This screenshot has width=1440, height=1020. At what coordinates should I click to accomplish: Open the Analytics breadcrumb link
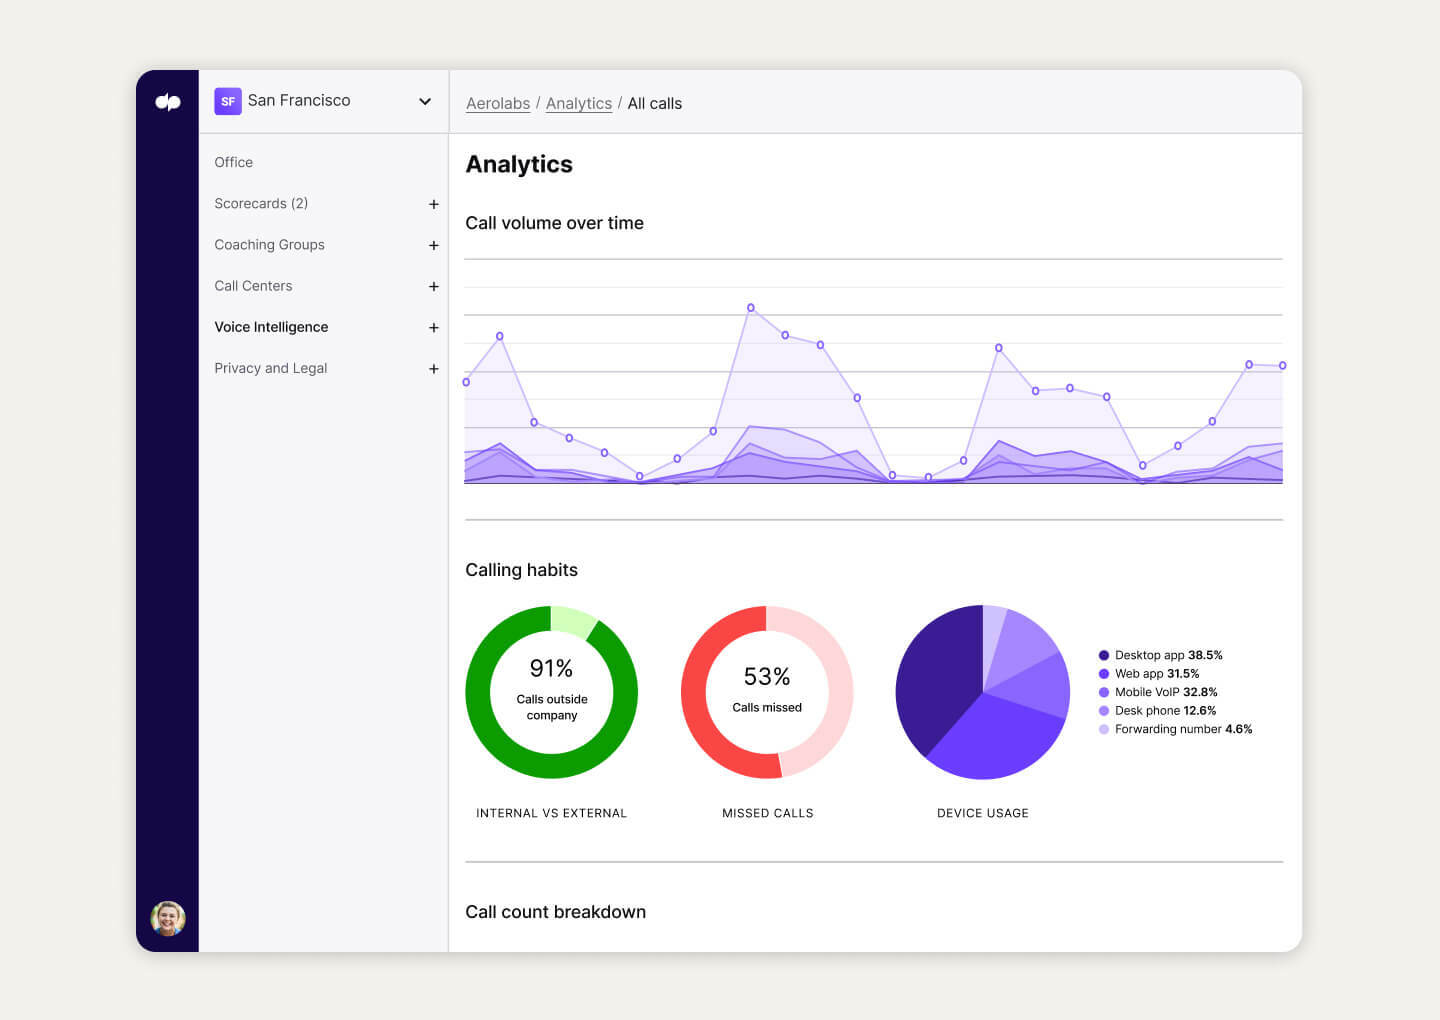click(x=579, y=103)
